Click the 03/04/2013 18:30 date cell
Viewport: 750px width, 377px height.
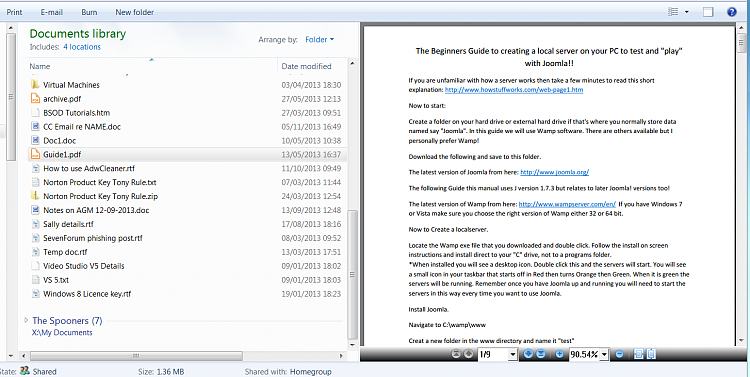tap(311, 85)
